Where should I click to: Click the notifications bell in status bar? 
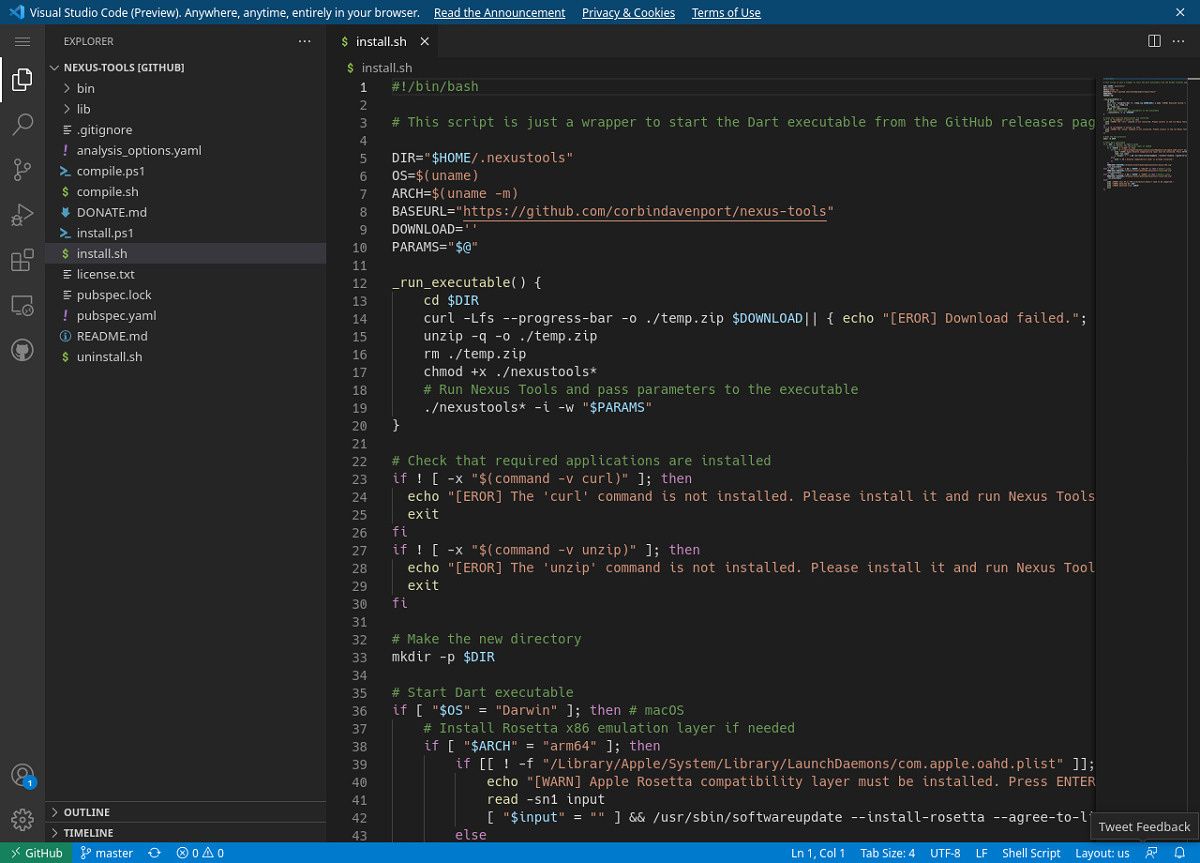click(x=1181, y=853)
